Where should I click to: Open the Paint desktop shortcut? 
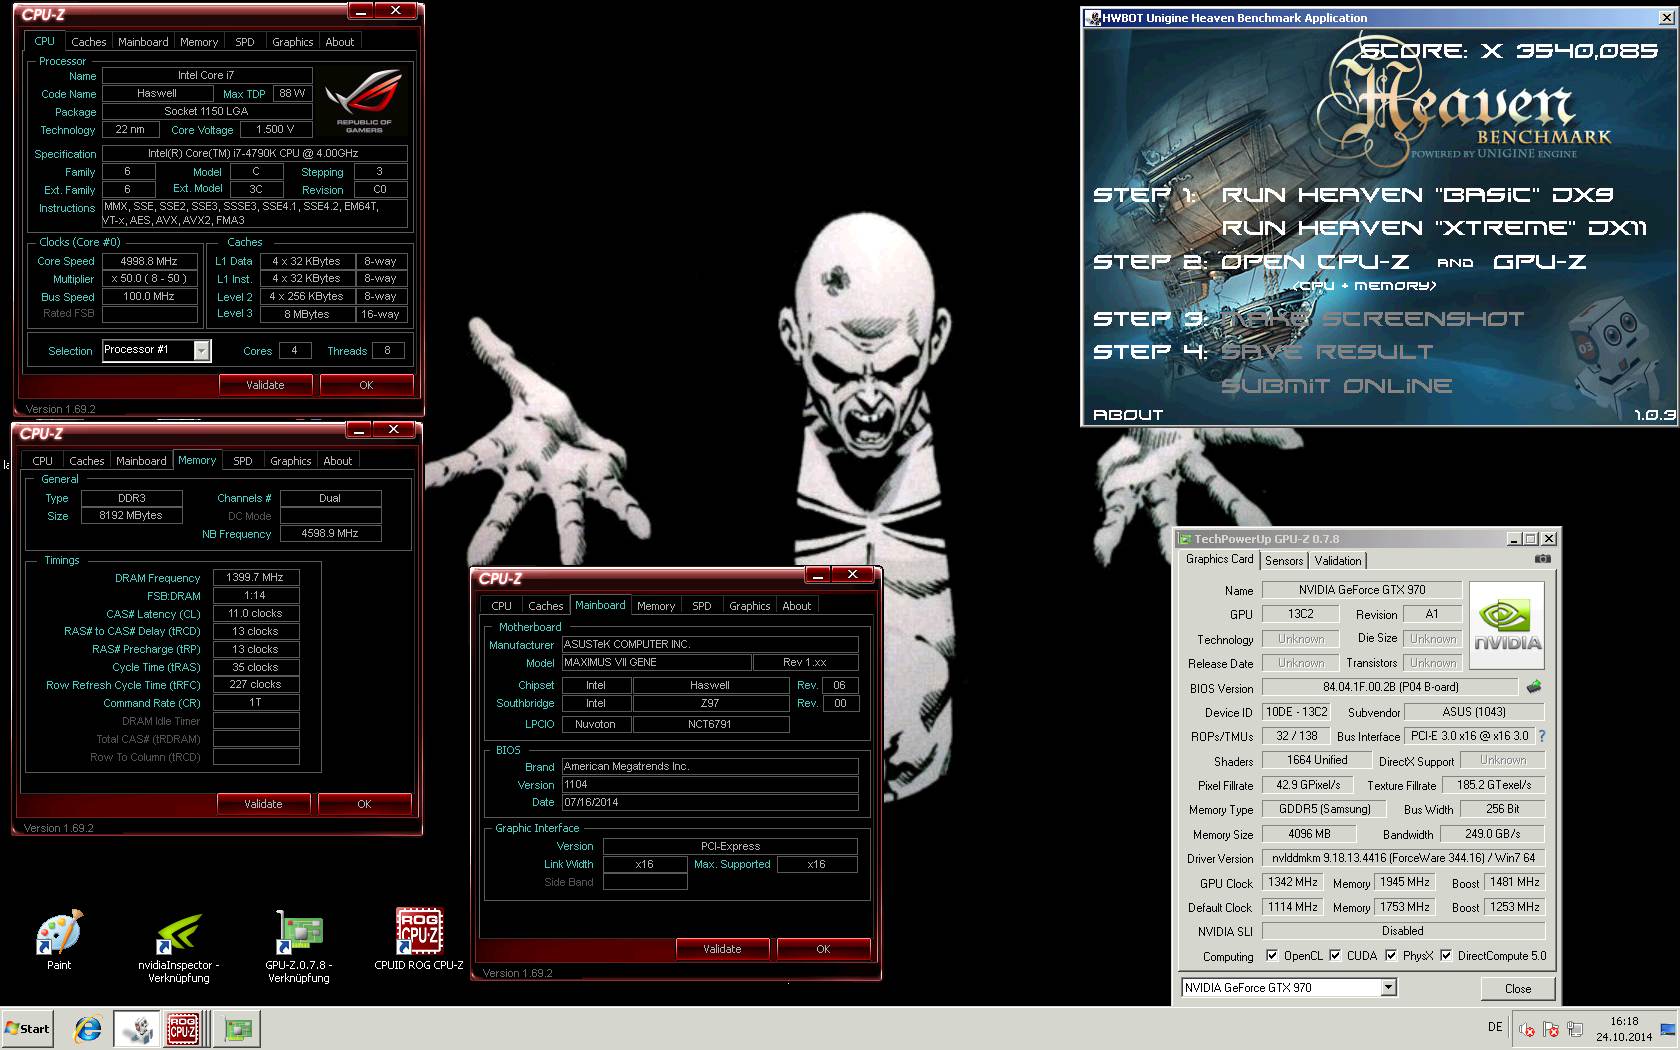point(59,940)
